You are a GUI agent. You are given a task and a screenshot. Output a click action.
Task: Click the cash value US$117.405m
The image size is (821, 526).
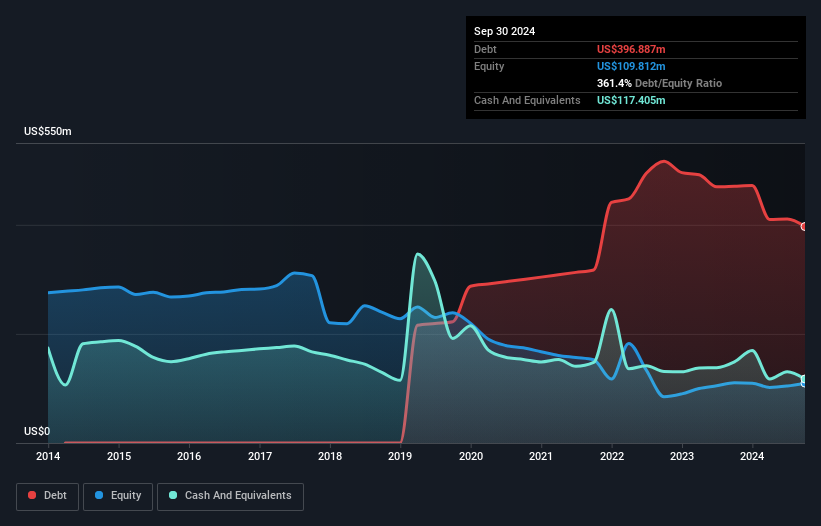(x=631, y=100)
